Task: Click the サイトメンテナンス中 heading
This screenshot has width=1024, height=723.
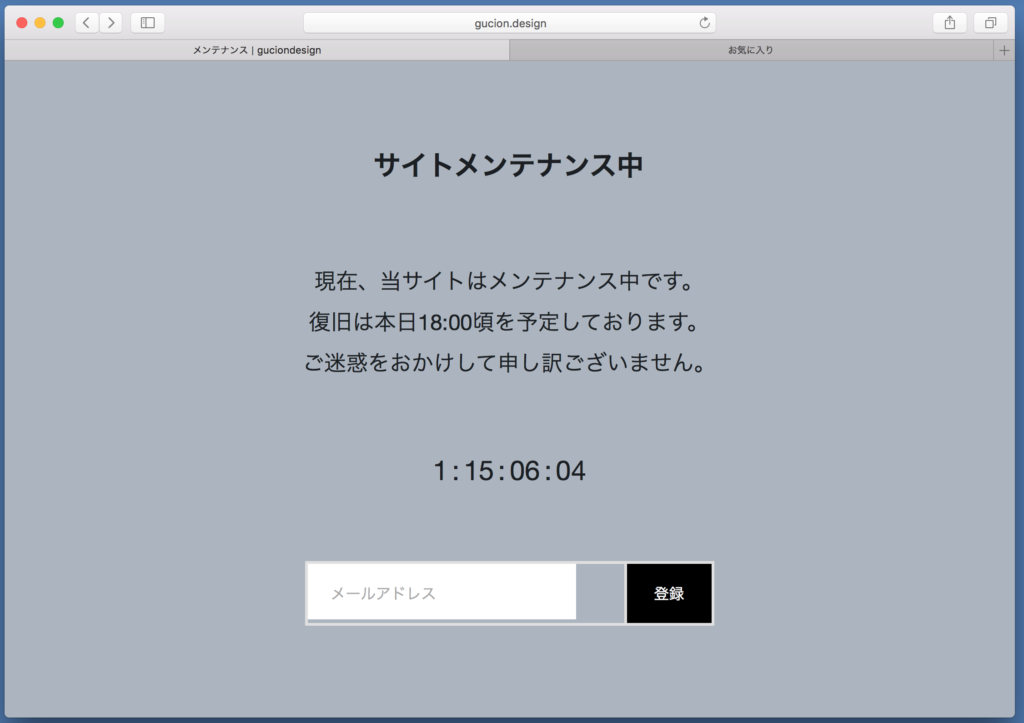Action: tap(509, 165)
